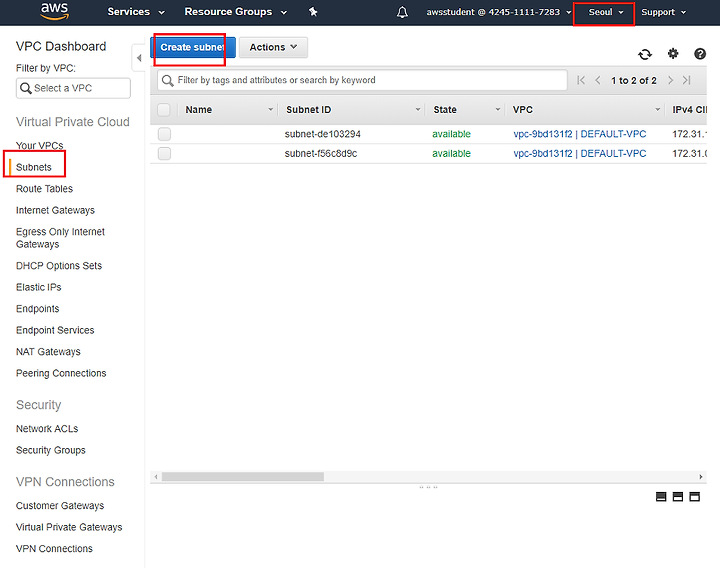
Task: Select the maximized bottom pane layout icon
Action: click(695, 497)
